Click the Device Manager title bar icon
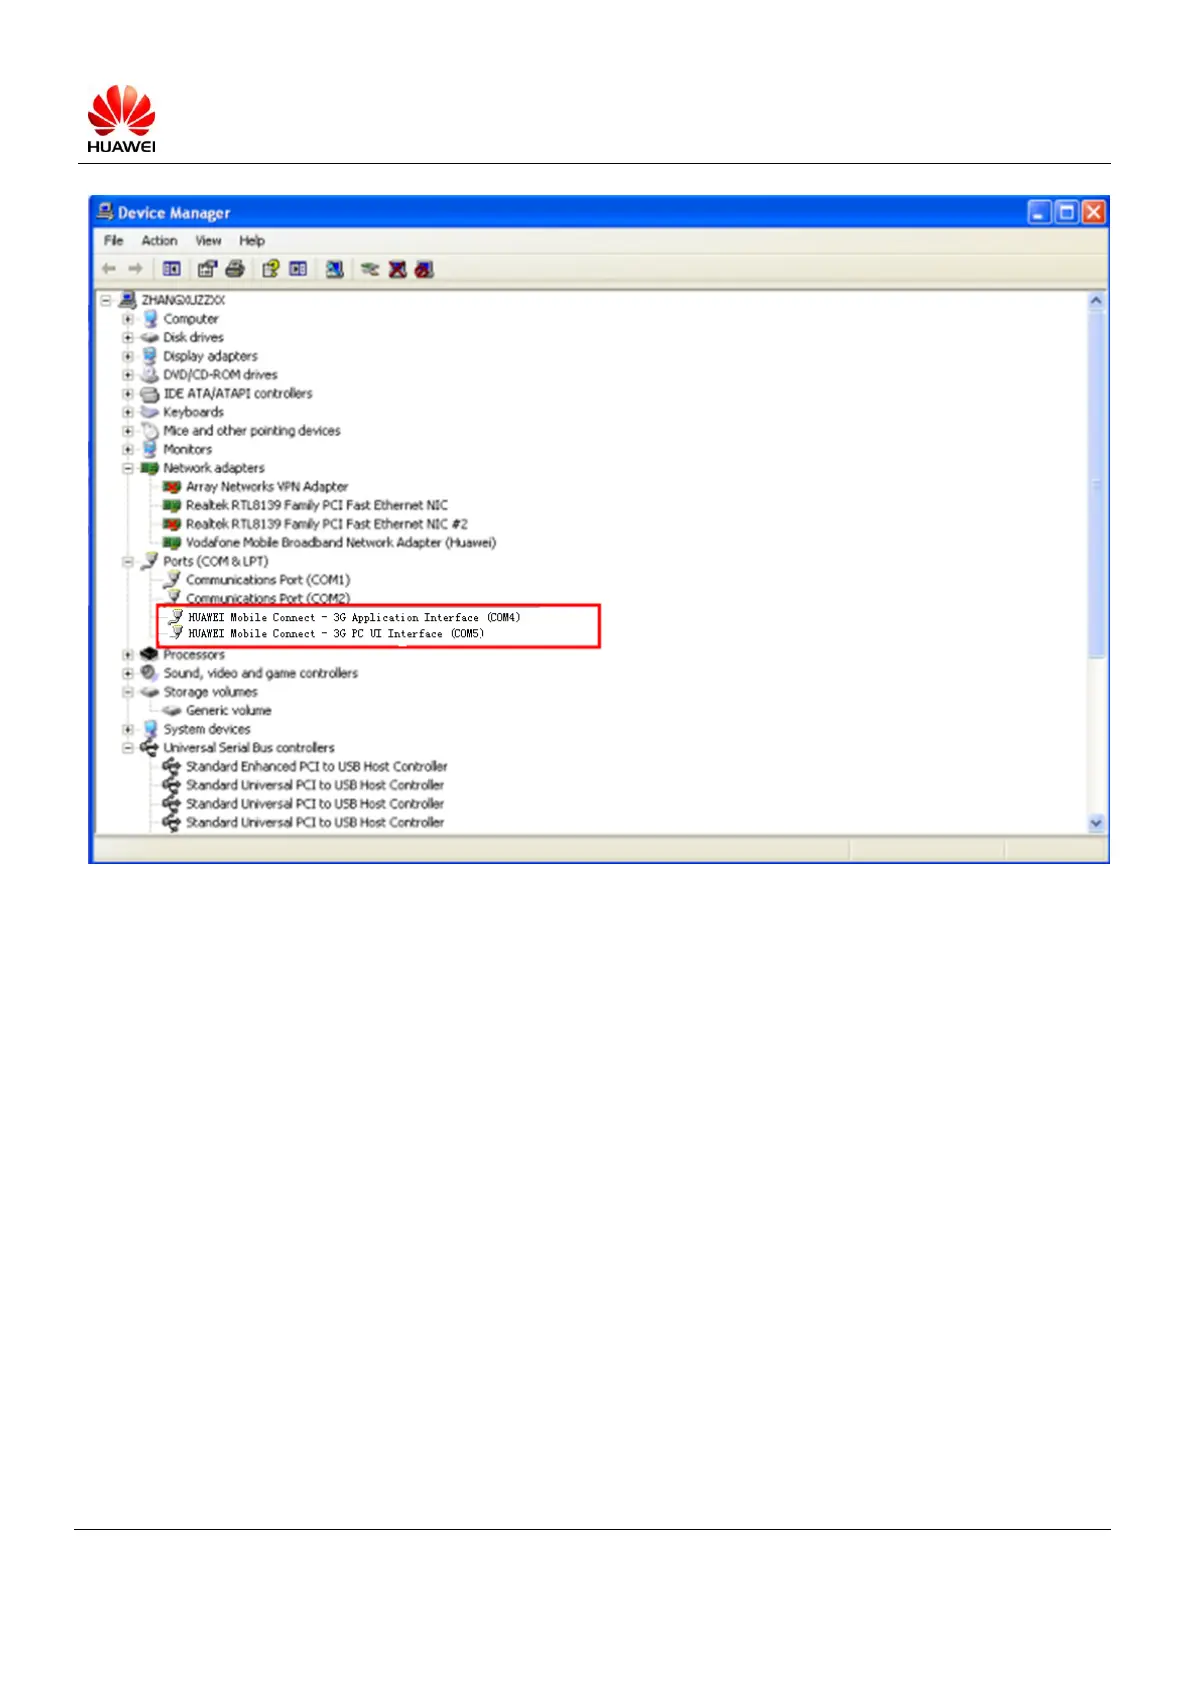1191x1684 pixels. tap(105, 212)
